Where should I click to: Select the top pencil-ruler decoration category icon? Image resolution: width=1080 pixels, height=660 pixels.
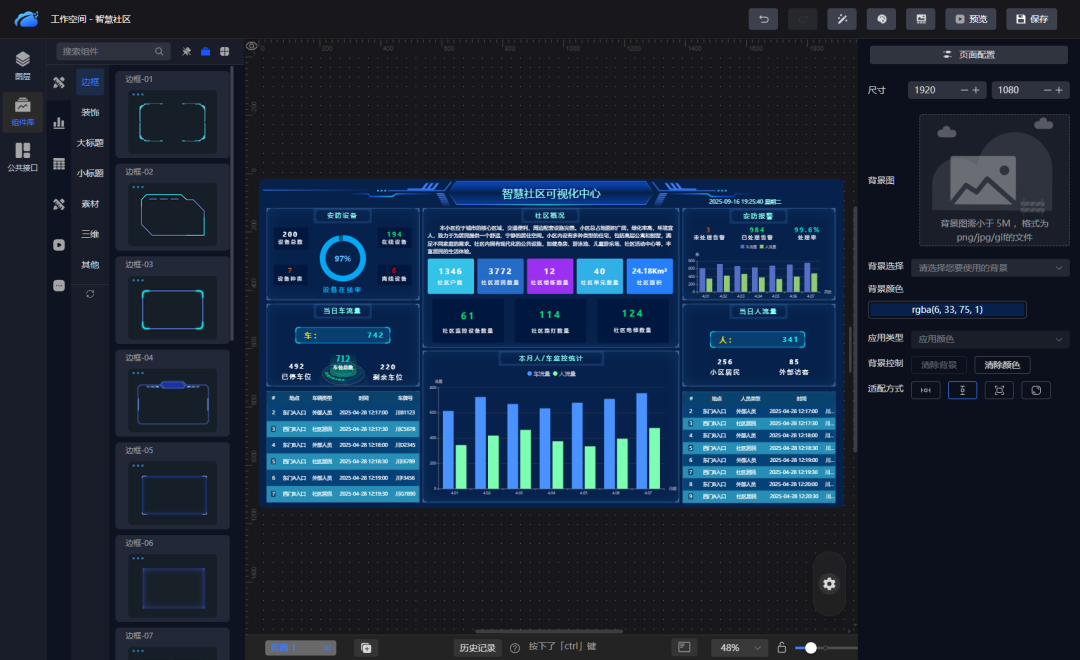59,83
